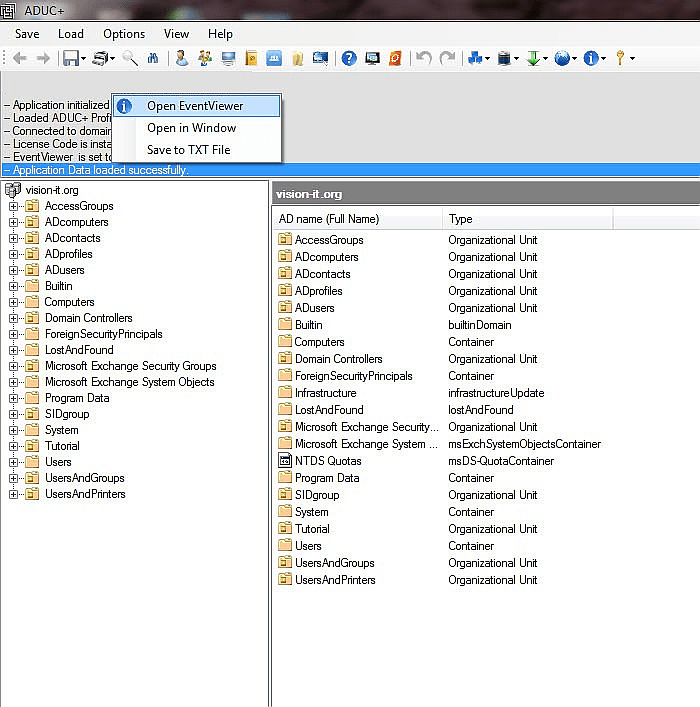Open the Load menu
Viewport: 700px width, 707px height.
pos(71,34)
